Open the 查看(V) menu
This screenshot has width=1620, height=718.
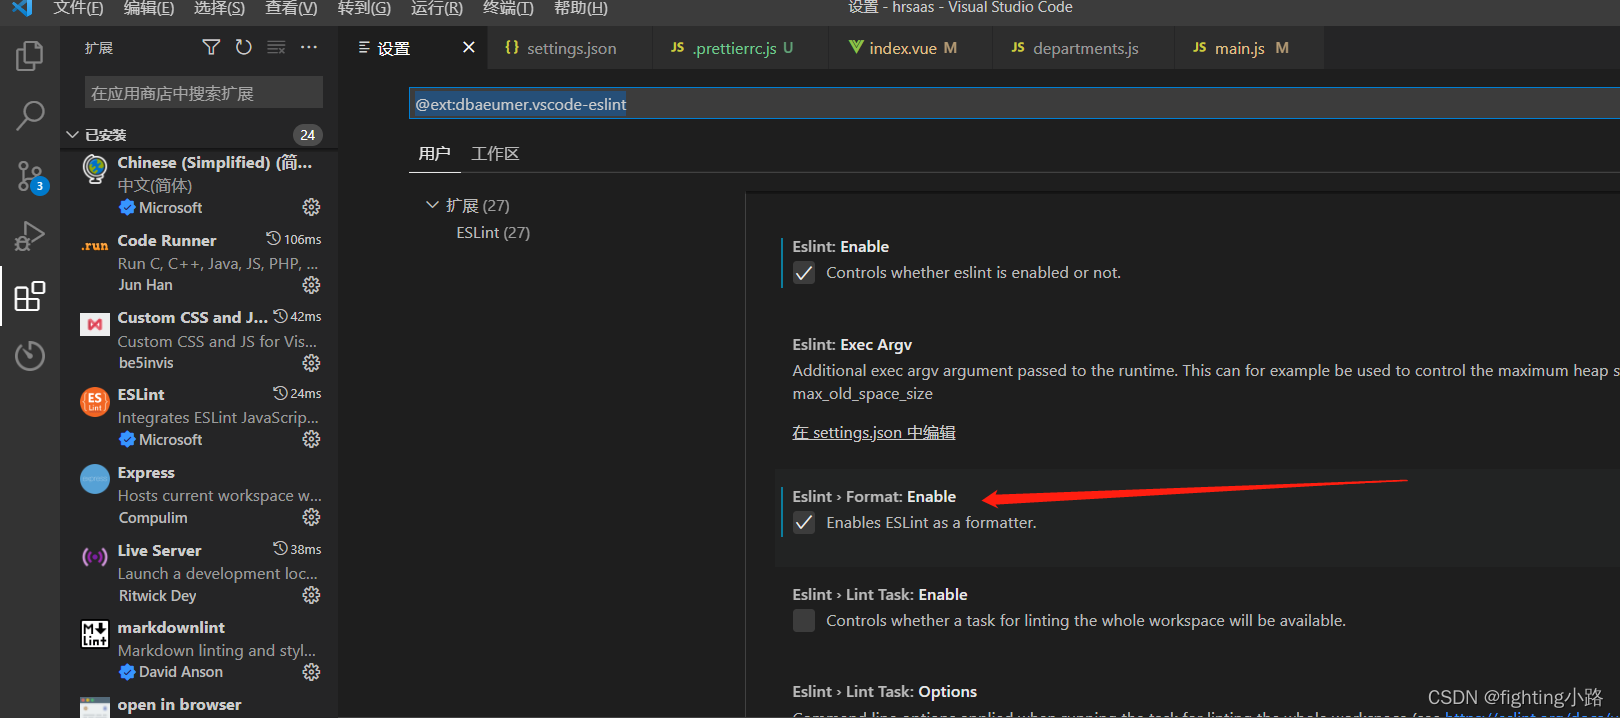[291, 8]
